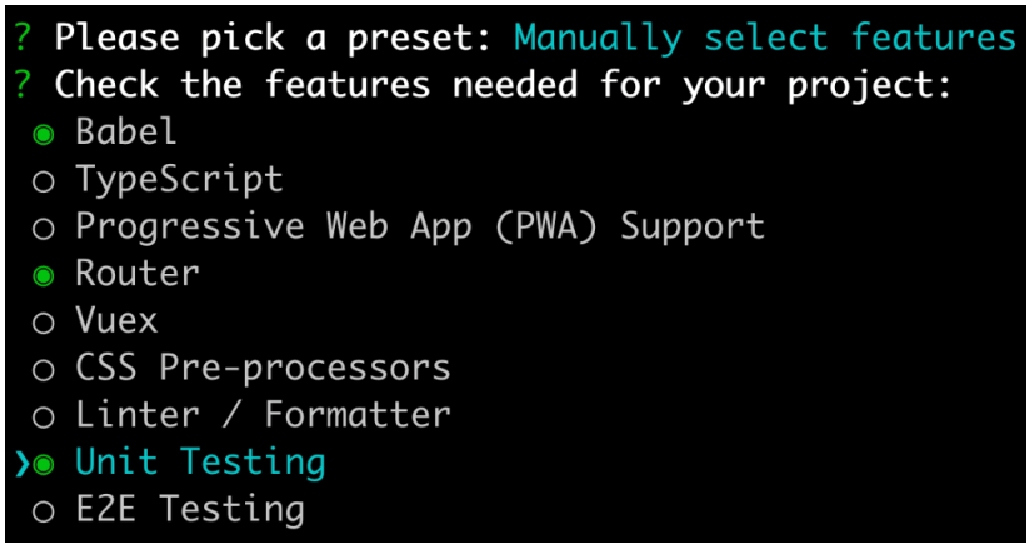The height and width of the screenshot is (550, 1033).
Task: Choose the E2E Testing entry
Action: pyautogui.click(x=190, y=510)
